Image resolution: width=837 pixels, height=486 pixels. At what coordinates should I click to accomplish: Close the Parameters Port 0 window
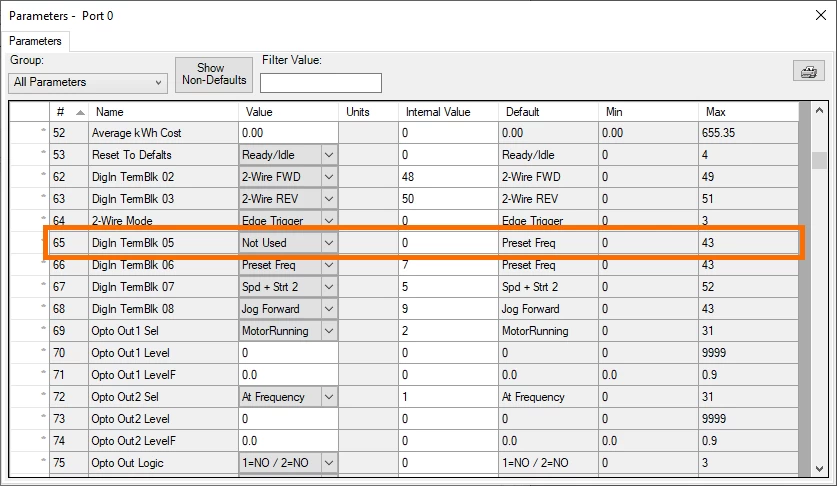click(821, 15)
